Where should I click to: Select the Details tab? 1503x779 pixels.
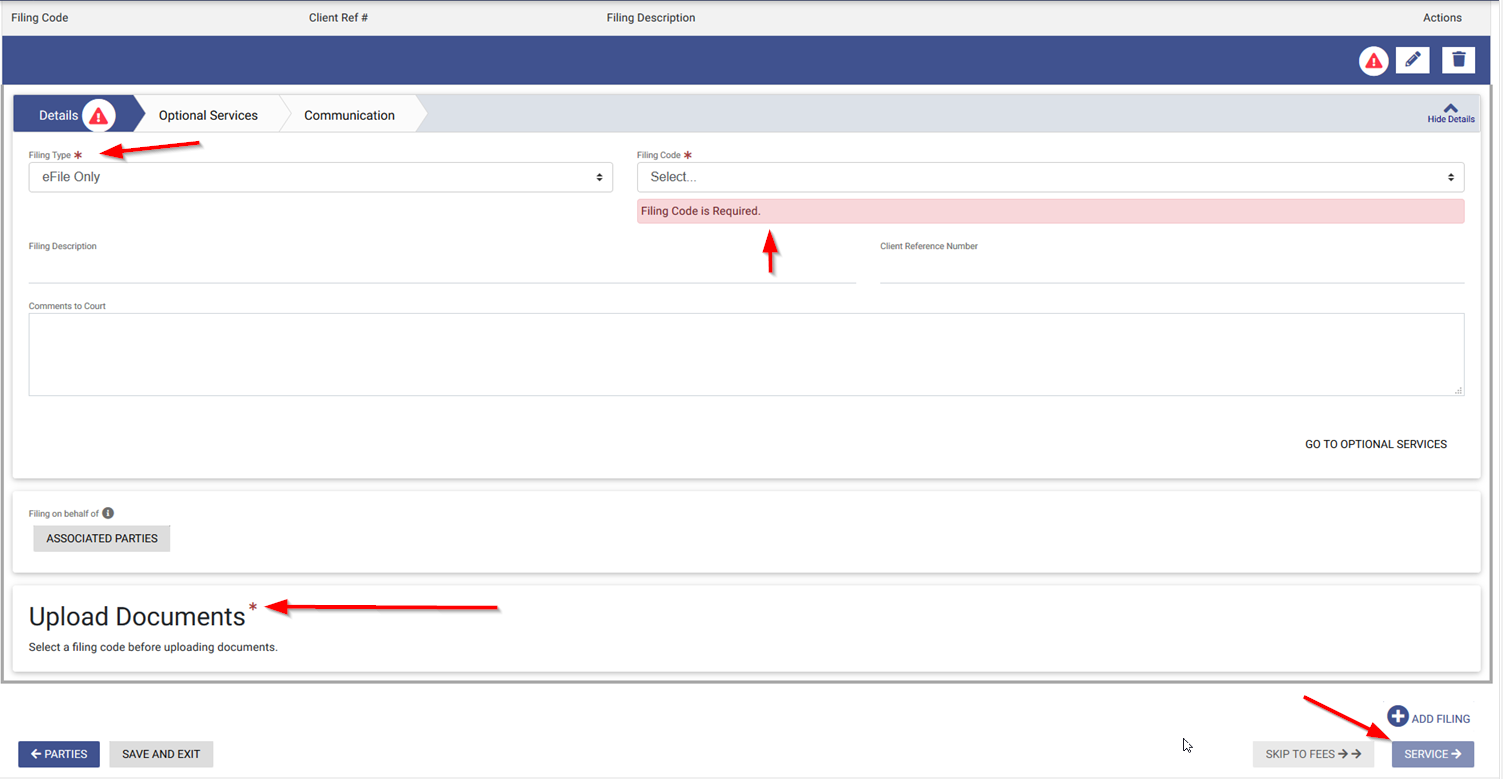pyautogui.click(x=59, y=115)
